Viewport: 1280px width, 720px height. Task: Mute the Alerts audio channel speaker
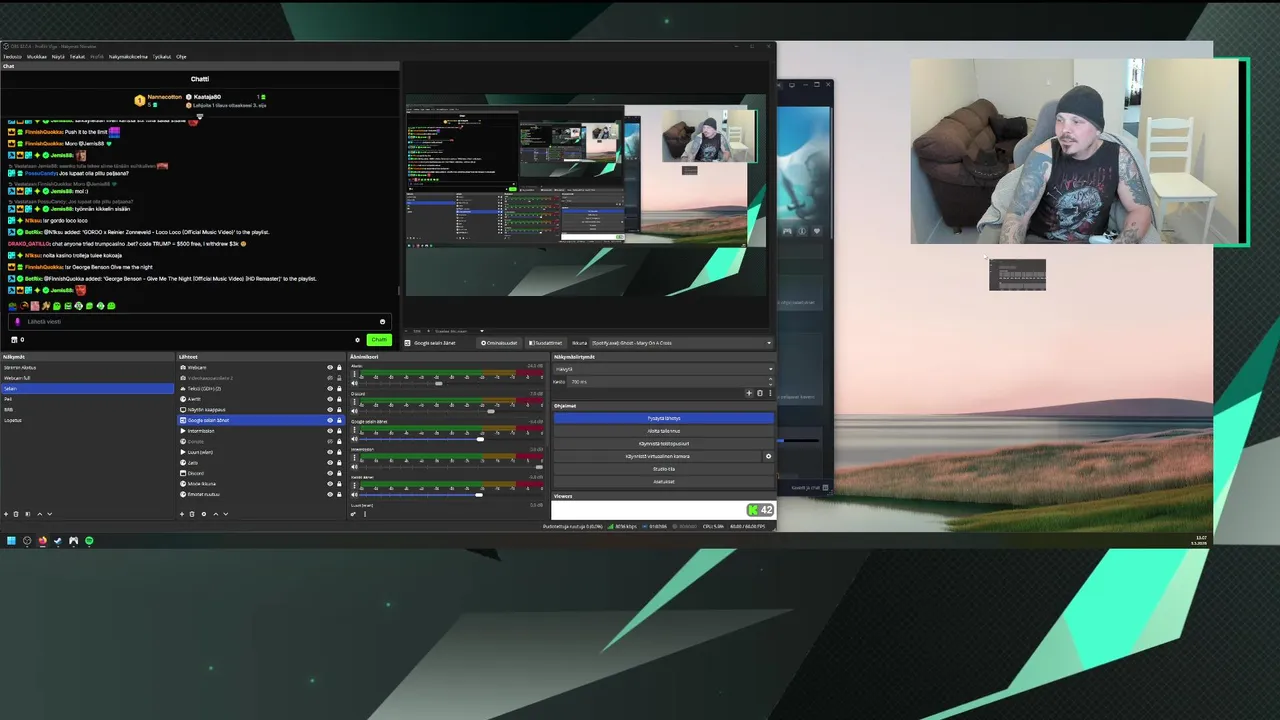[354, 384]
